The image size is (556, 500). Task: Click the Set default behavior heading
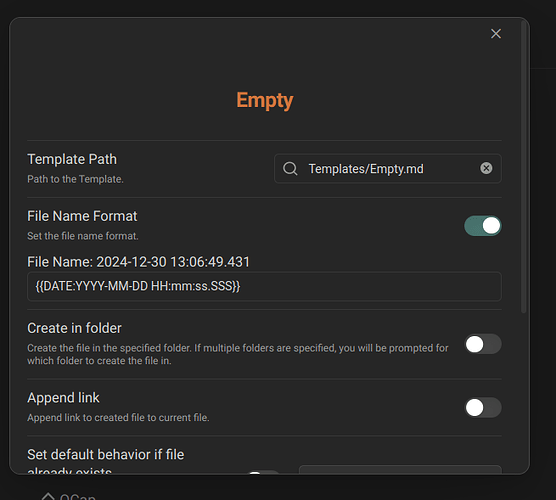click(x=106, y=462)
